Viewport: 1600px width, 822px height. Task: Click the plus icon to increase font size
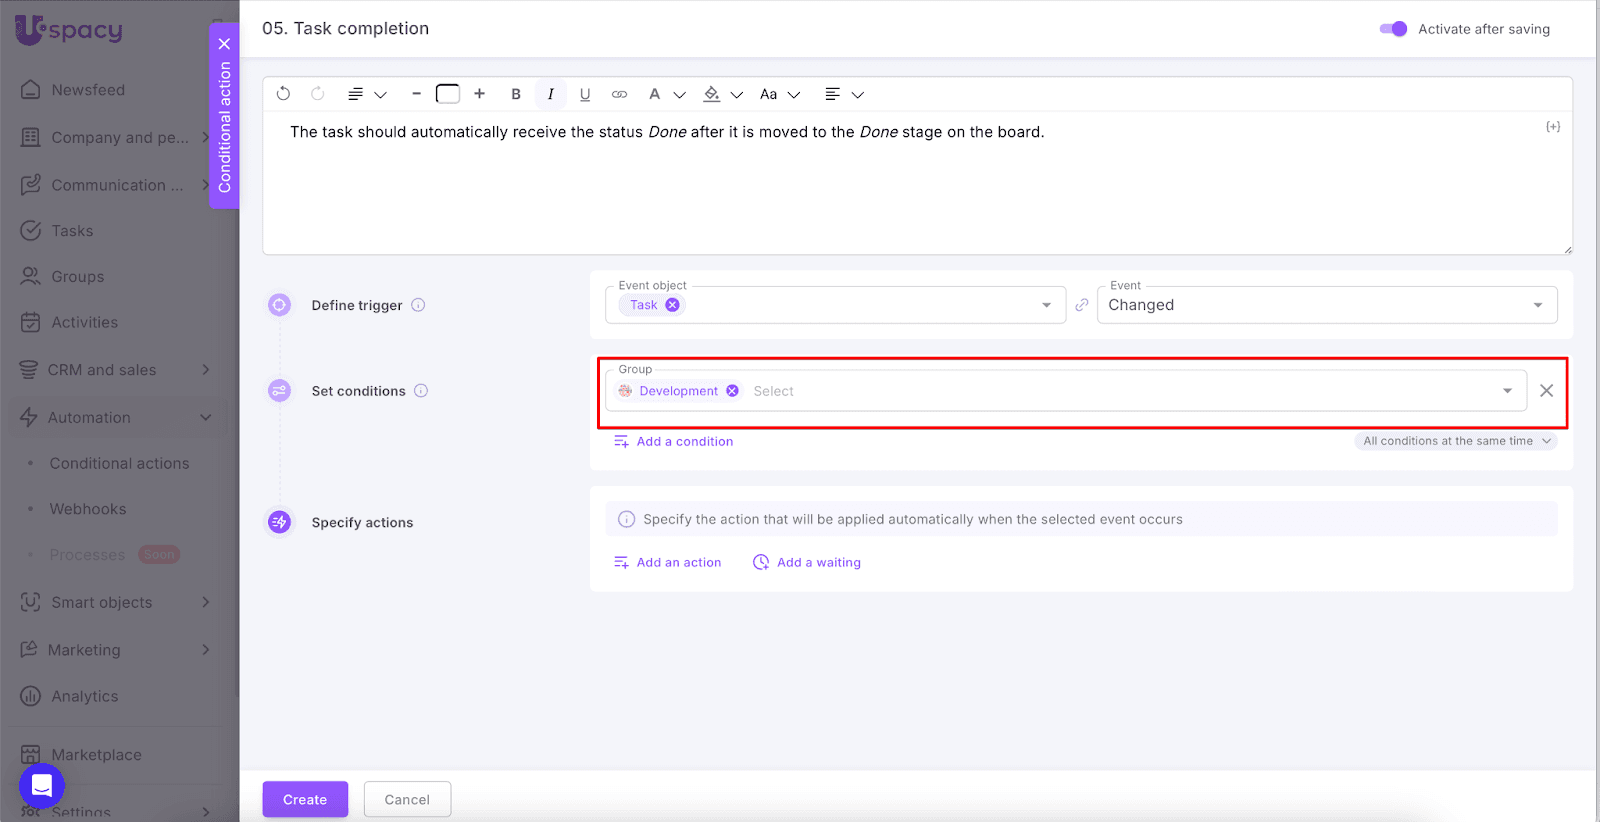480,94
